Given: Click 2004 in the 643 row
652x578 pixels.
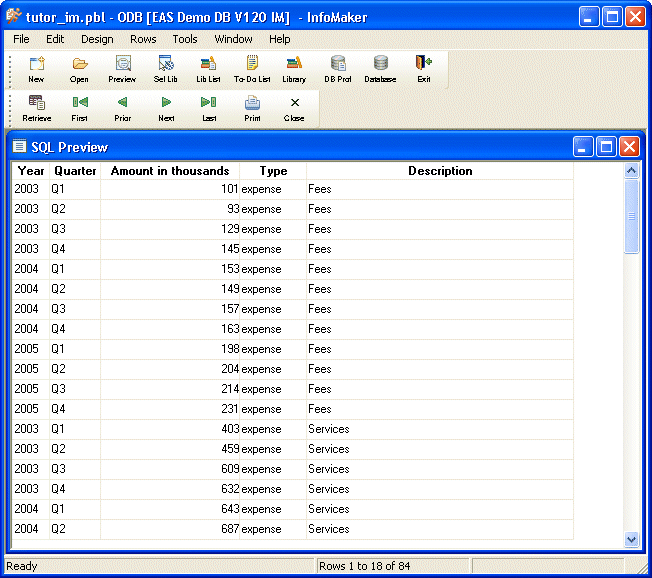Looking at the screenshot, I should [x=26, y=509].
